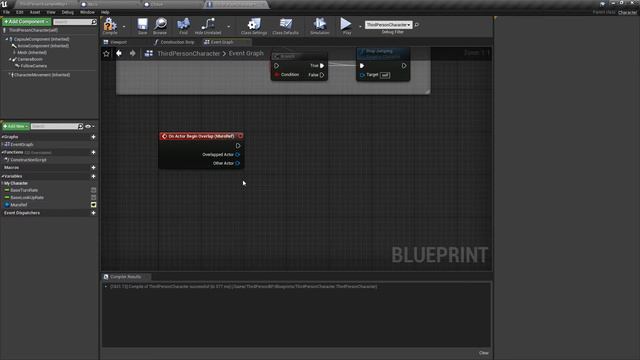Click the Branch node True exec pin
Screen dimensions: 640x360
322,66
